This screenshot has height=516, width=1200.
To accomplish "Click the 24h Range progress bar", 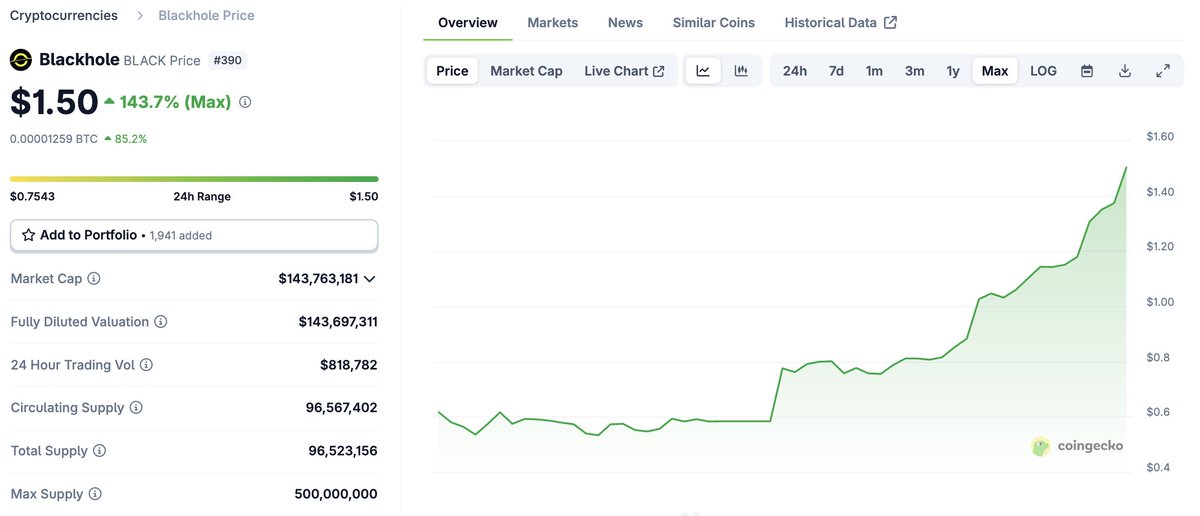I will 194,179.
